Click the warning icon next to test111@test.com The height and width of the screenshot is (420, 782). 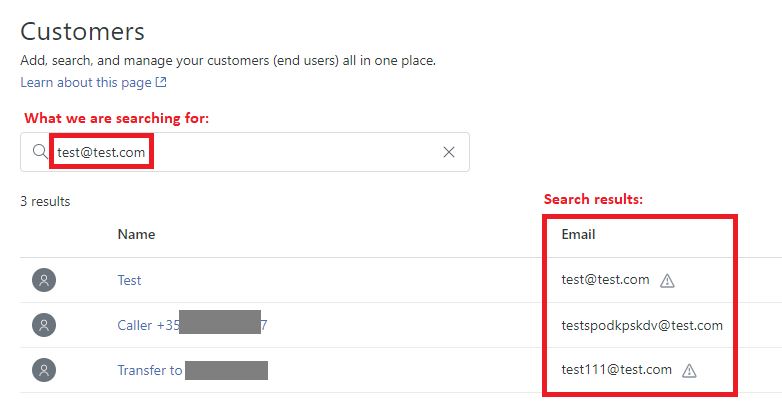point(689,371)
